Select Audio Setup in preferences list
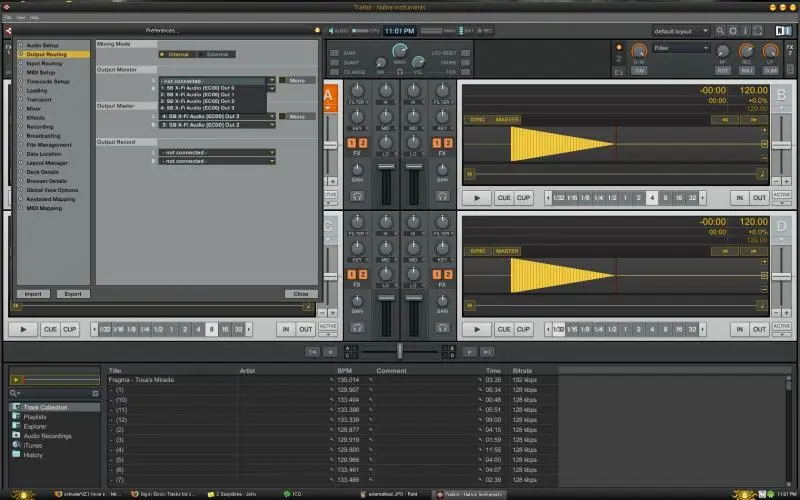 (42, 45)
